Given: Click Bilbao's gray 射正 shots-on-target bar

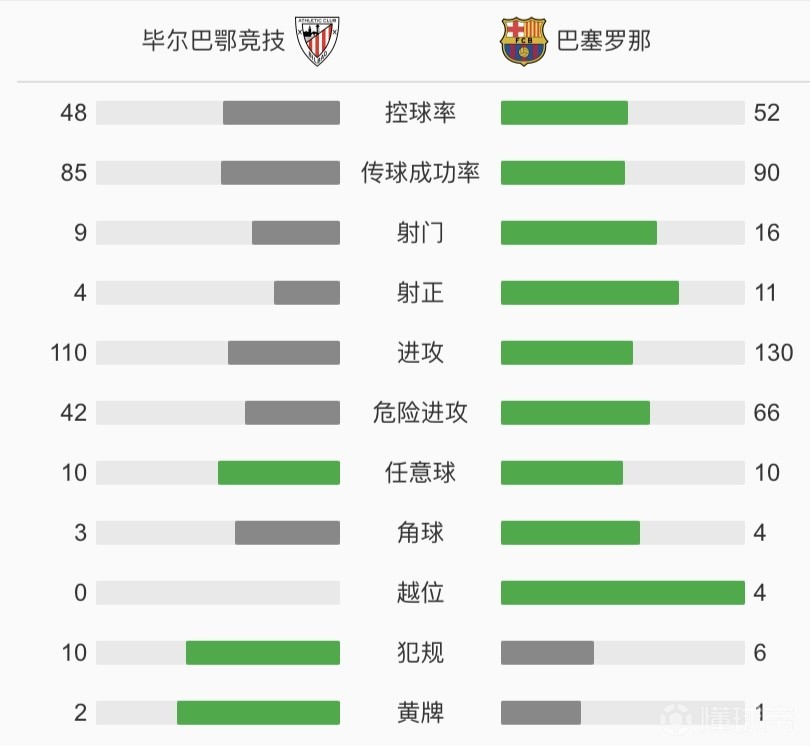Looking at the screenshot, I should [x=307, y=292].
